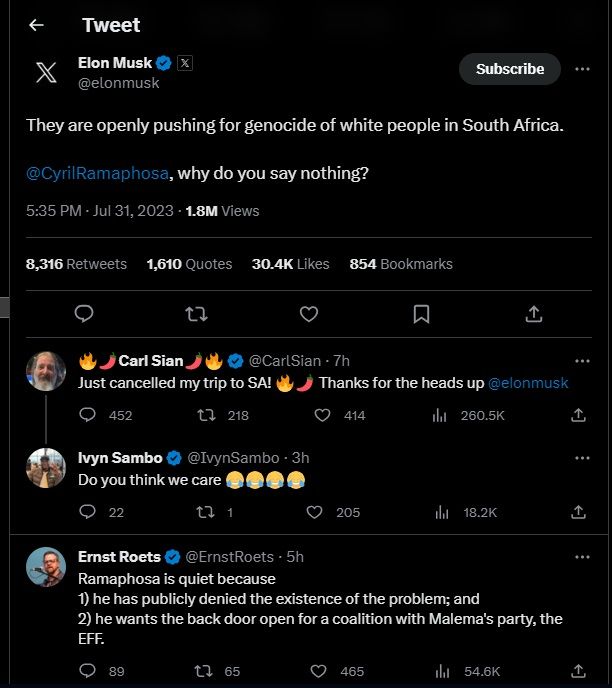Like Carl Sian's reply
Image resolution: width=612 pixels, height=692 pixels.
click(326, 415)
